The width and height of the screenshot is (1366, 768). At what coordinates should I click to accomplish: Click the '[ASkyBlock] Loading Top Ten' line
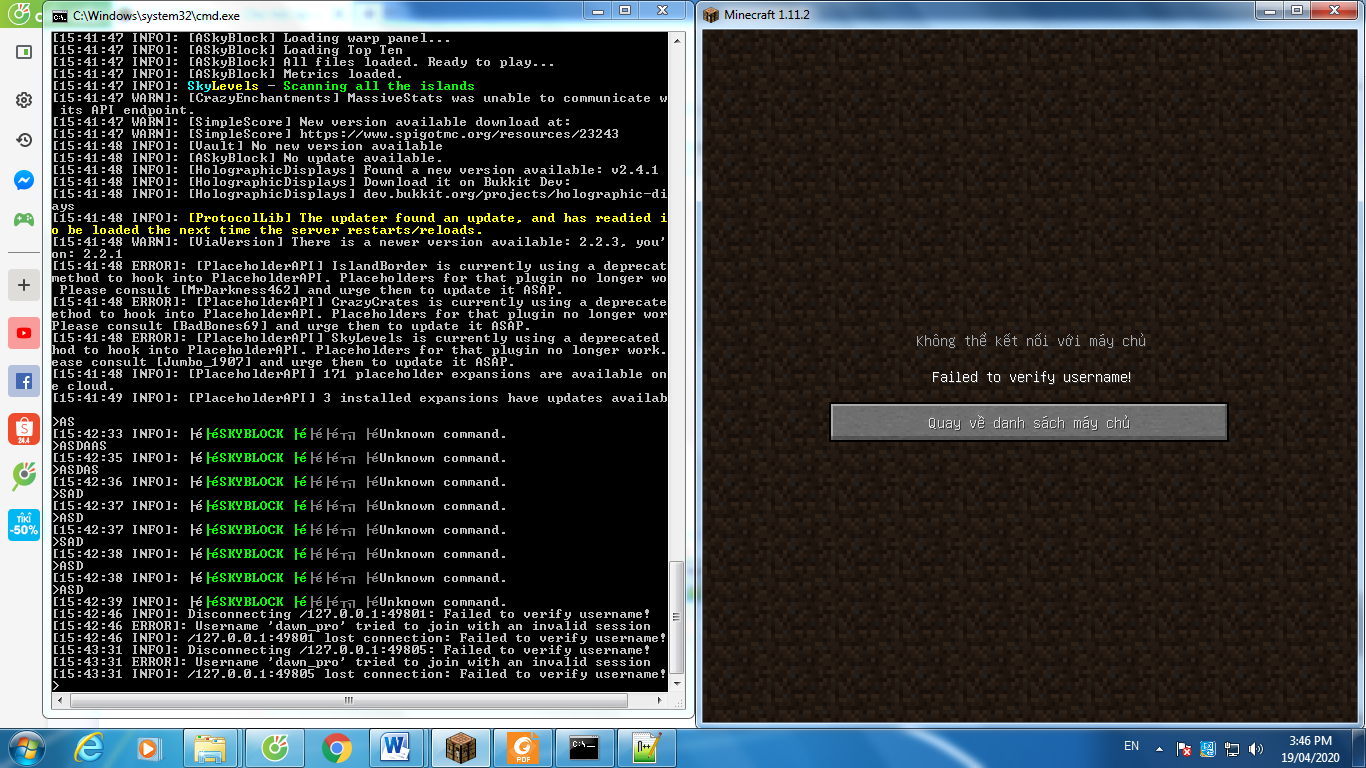coord(227,50)
